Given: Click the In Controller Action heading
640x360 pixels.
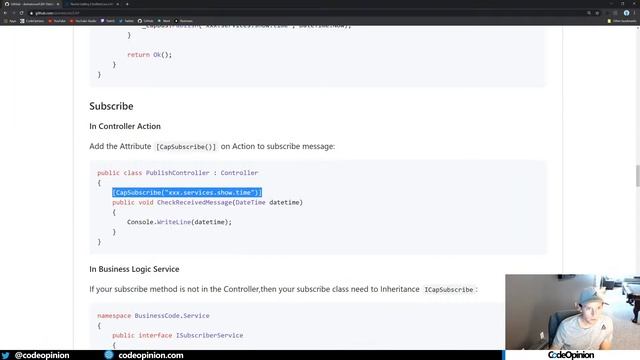Looking at the screenshot, I should (125, 126).
